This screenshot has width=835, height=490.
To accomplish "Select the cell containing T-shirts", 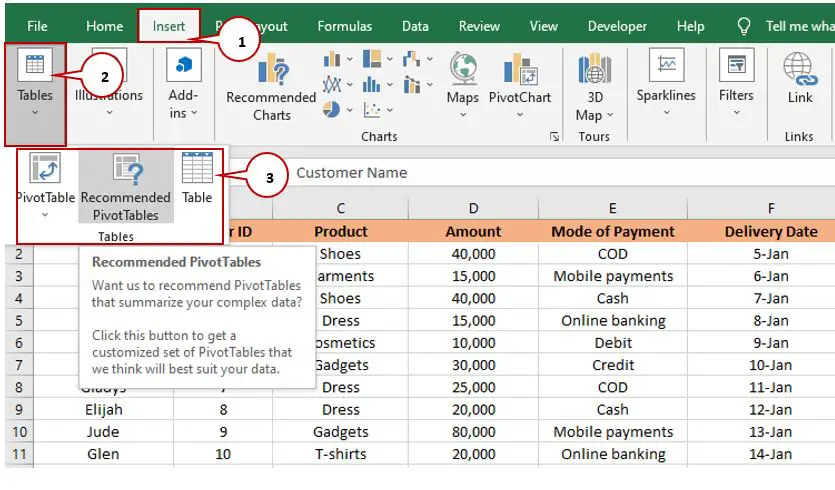I will coord(341,454).
